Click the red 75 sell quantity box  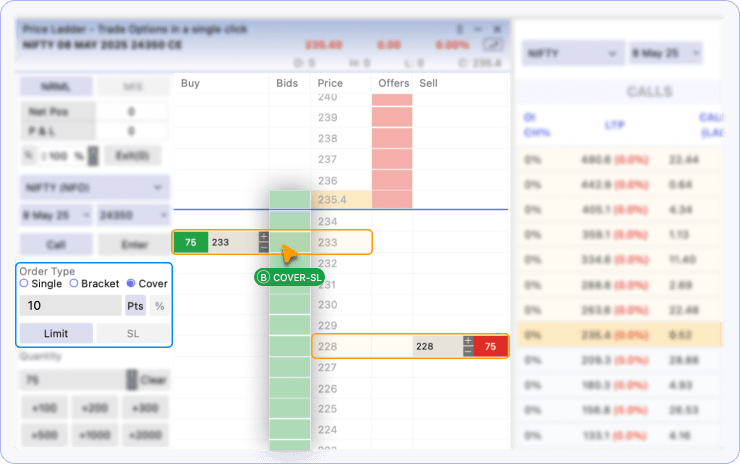[490, 346]
